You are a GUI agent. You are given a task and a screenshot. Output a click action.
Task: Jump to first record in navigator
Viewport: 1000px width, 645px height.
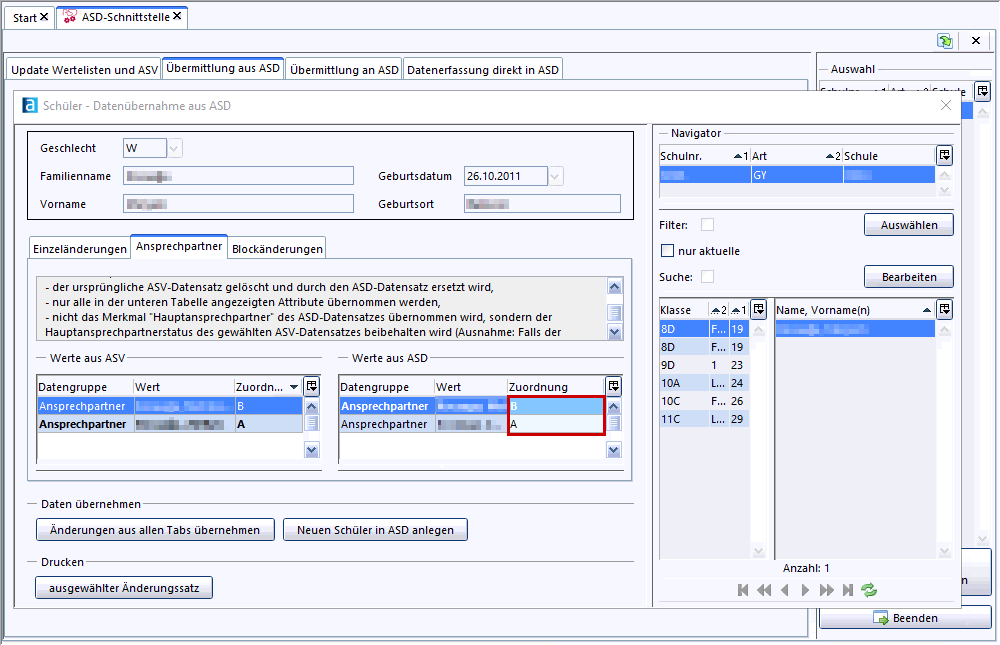pos(743,590)
